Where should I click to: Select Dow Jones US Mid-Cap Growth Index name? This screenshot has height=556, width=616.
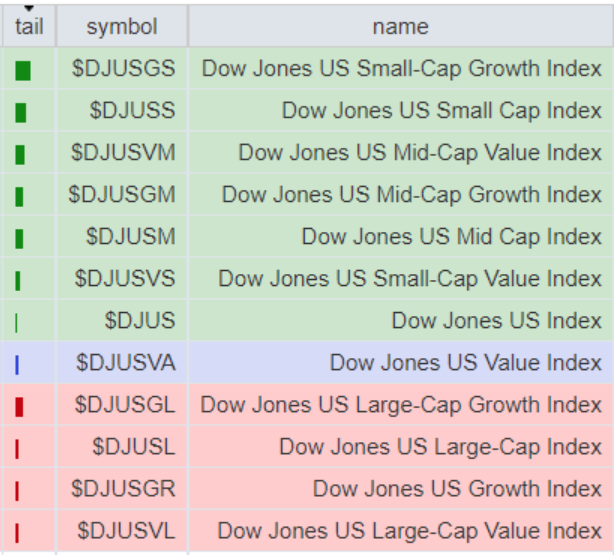pos(411,195)
